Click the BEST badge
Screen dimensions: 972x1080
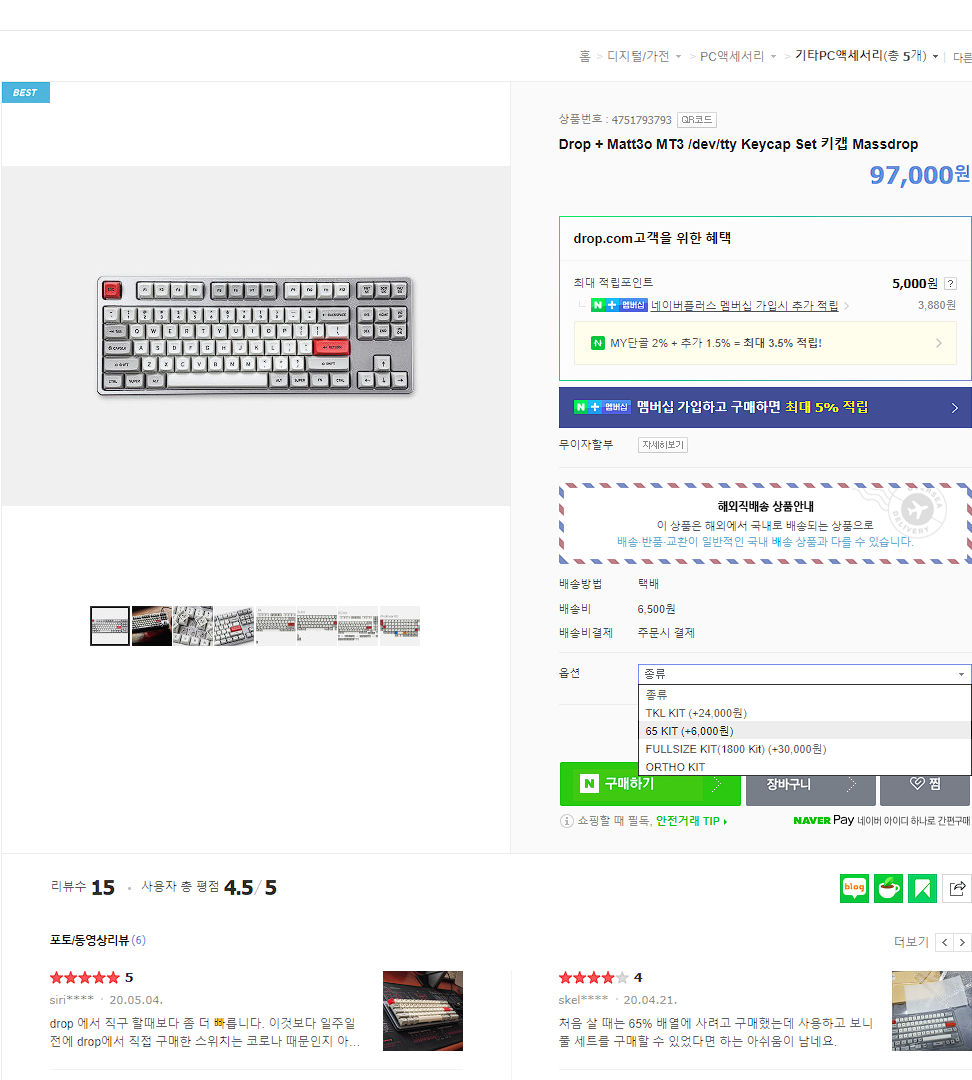25,92
